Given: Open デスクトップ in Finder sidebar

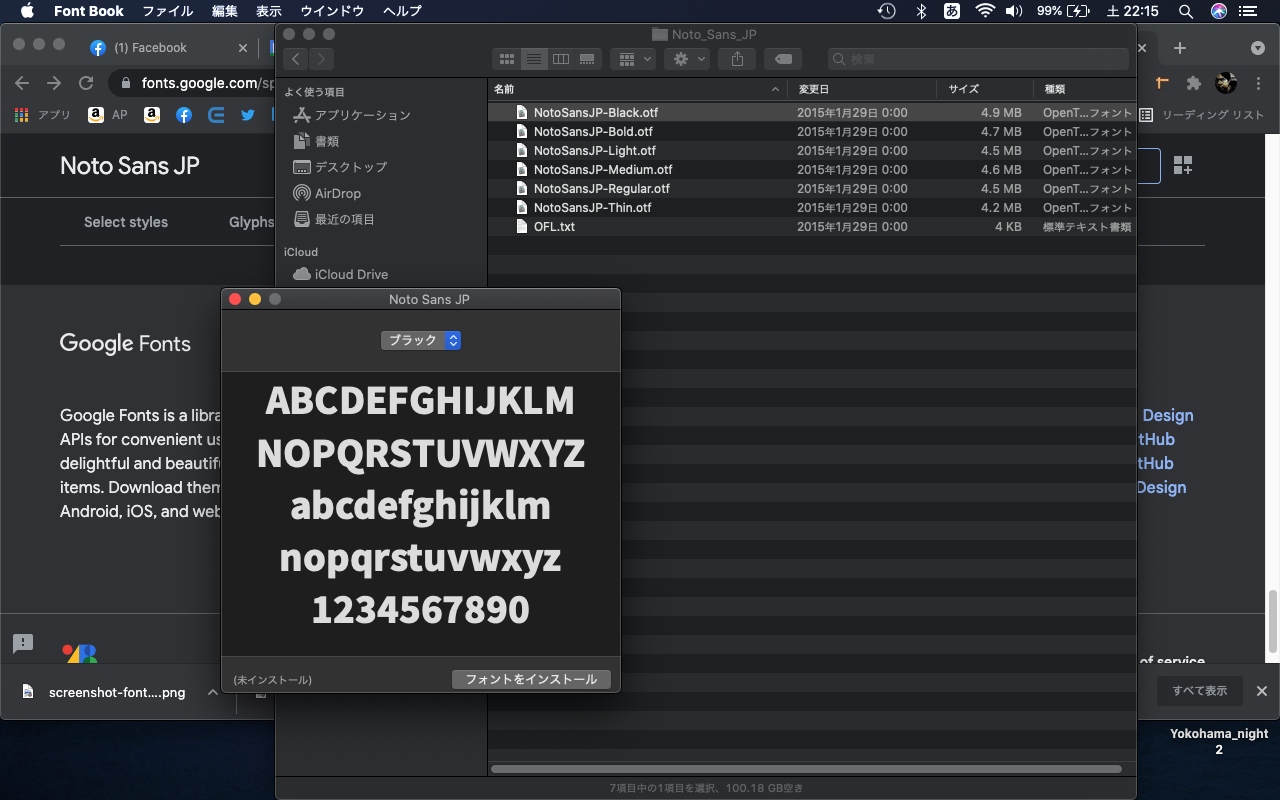Looking at the screenshot, I should coord(340,167).
